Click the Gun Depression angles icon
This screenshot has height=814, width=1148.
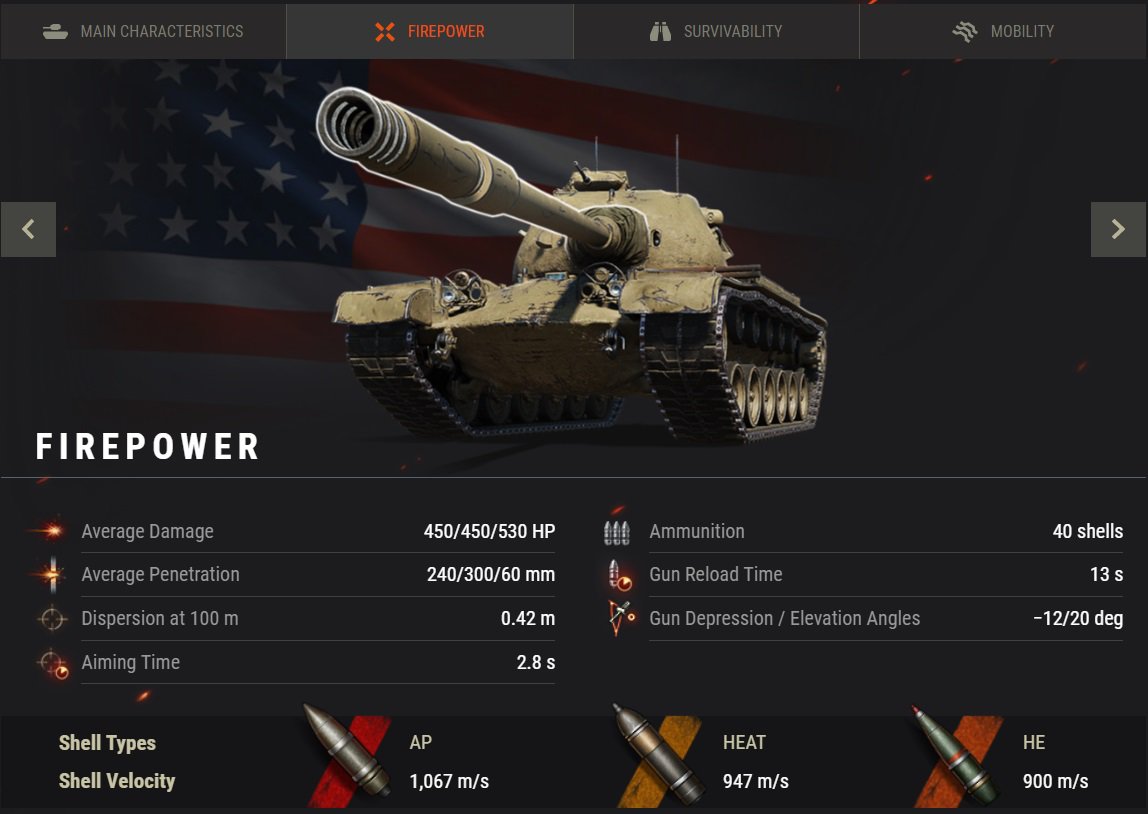click(621, 619)
